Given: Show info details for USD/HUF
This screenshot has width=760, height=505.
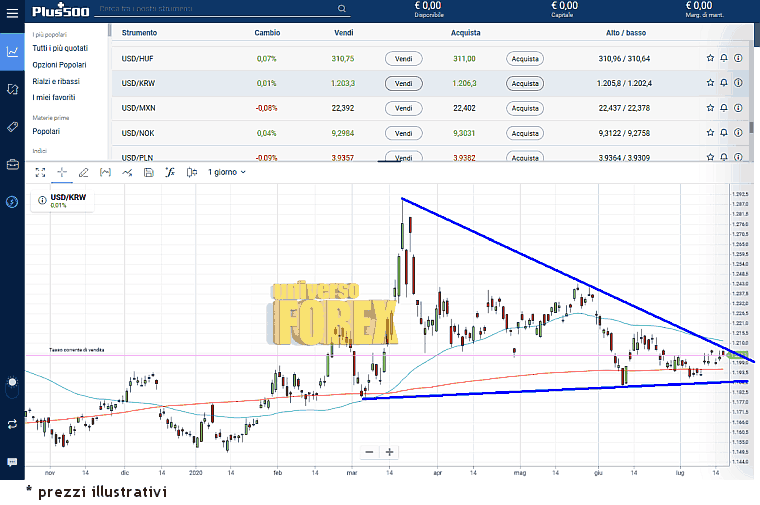Looking at the screenshot, I should coord(738,58).
